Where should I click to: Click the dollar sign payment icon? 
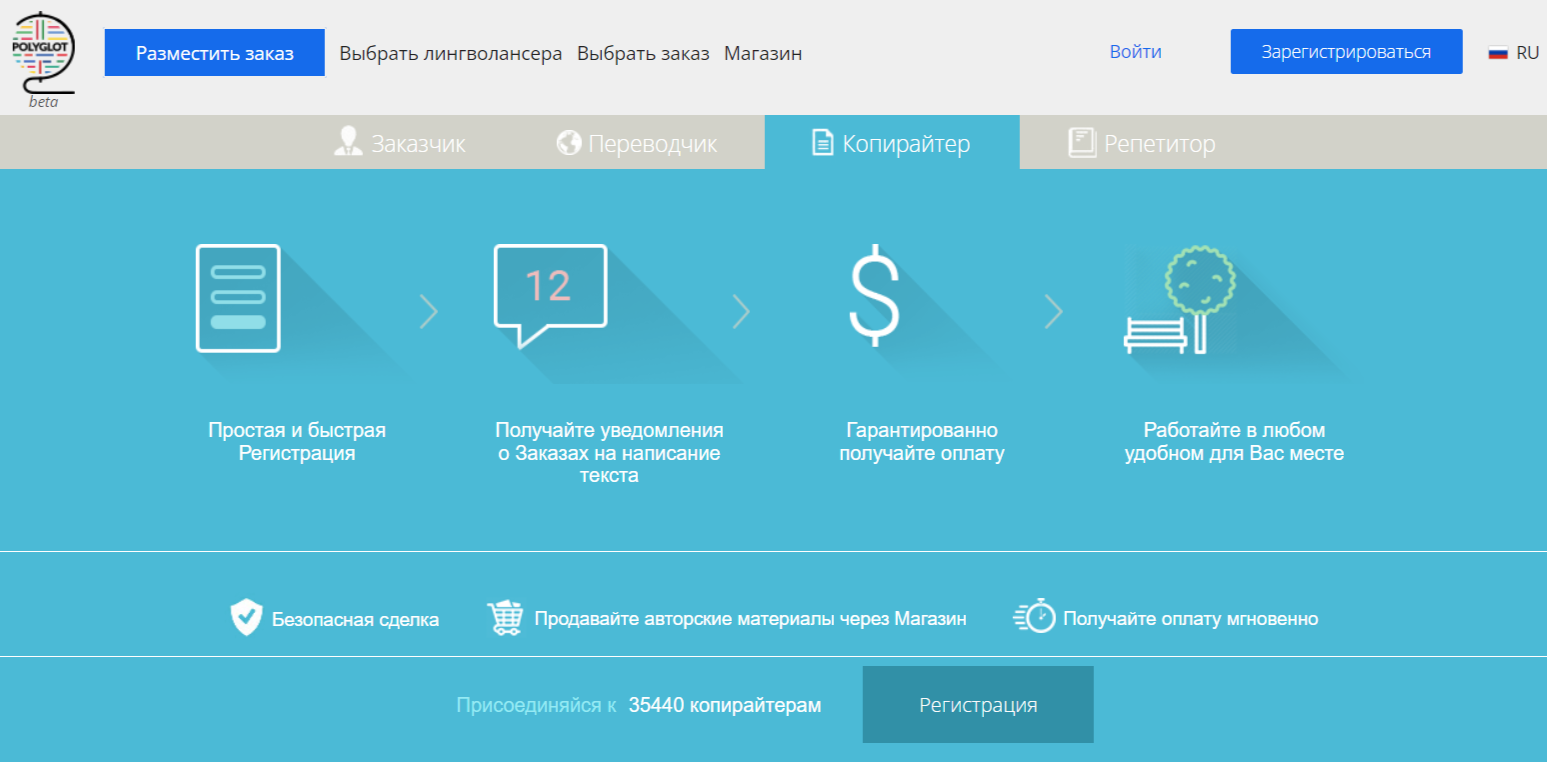pyautogui.click(x=873, y=295)
